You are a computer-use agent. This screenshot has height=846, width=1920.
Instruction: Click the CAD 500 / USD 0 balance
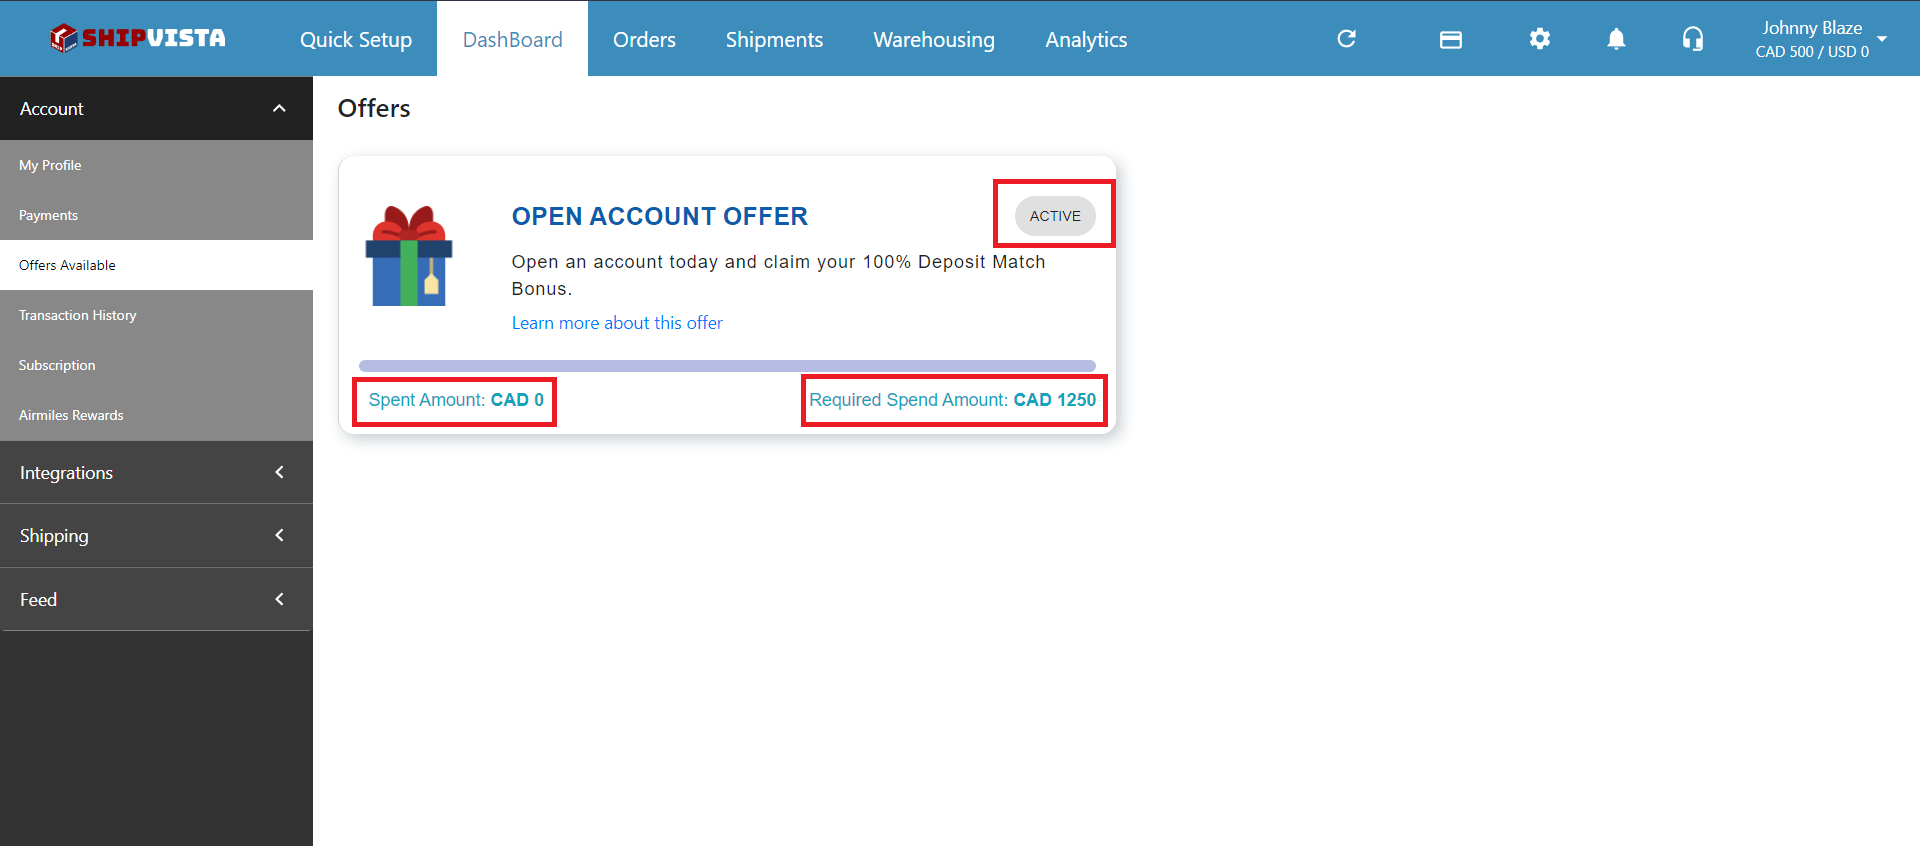click(x=1812, y=52)
